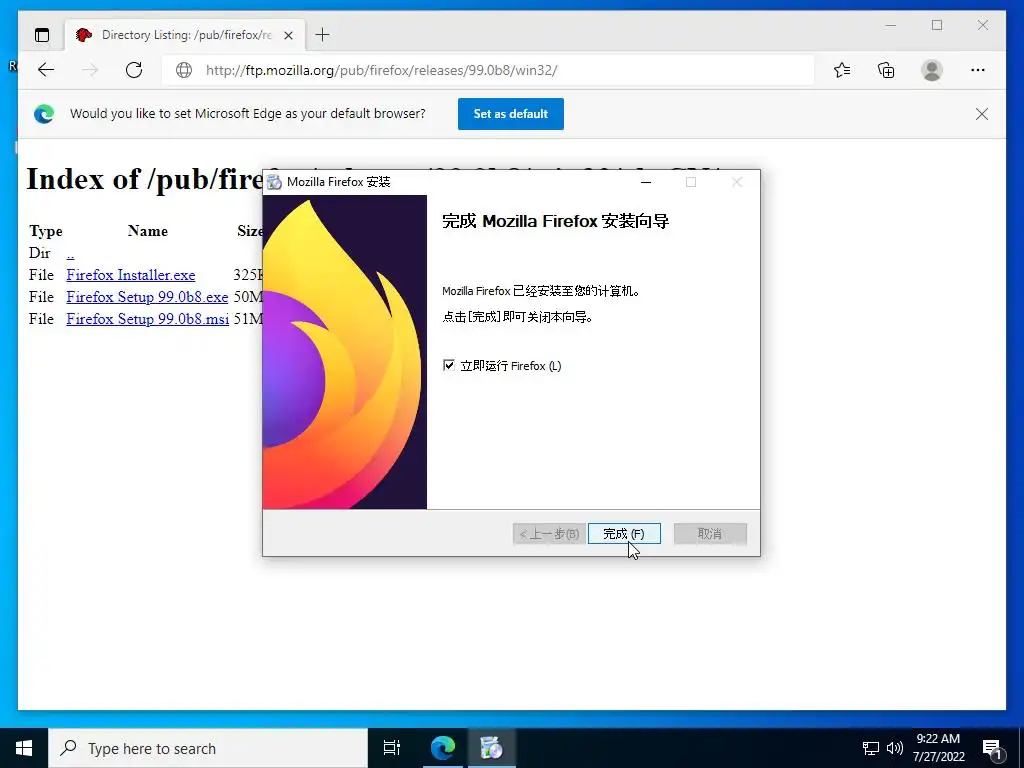The width and height of the screenshot is (1024, 768).
Task: Click the 上一步 back button in installer
Action: pyautogui.click(x=549, y=534)
